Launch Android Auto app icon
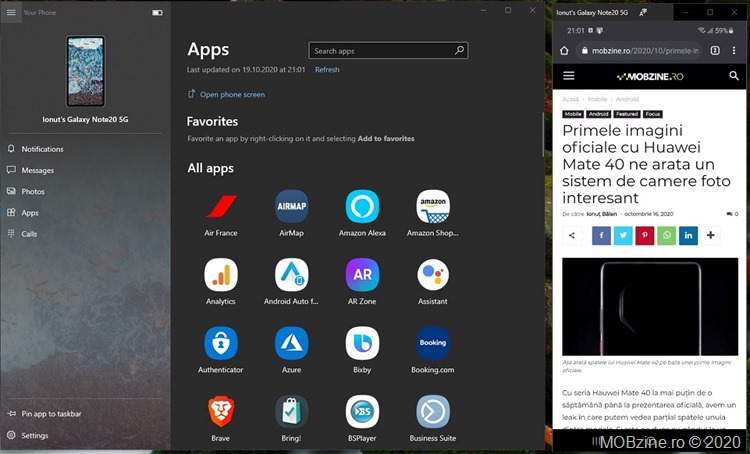The width and height of the screenshot is (750, 454). [x=291, y=275]
